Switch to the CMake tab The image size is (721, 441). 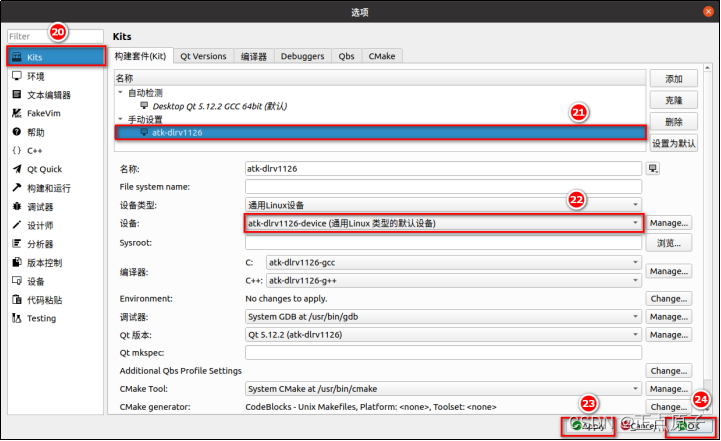tap(382, 56)
